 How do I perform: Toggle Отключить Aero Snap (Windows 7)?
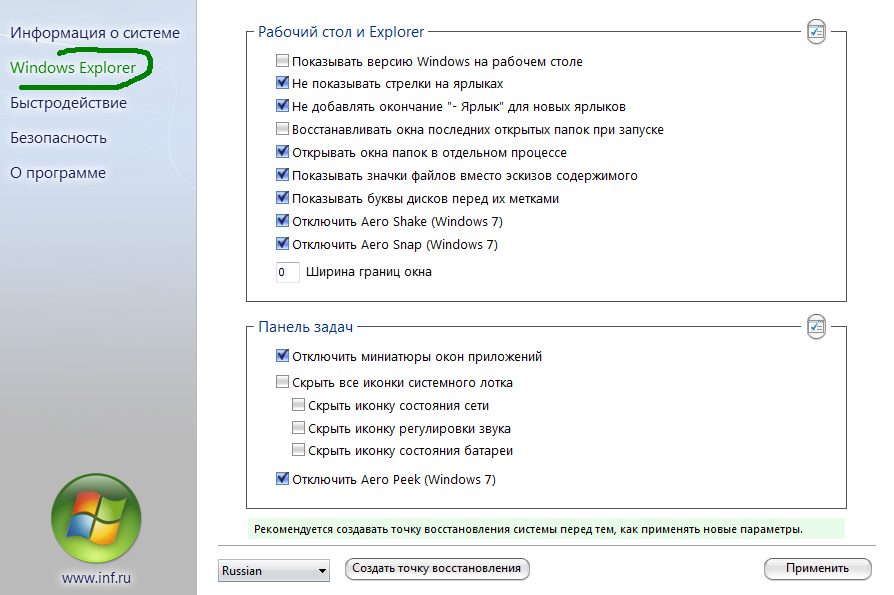282,243
